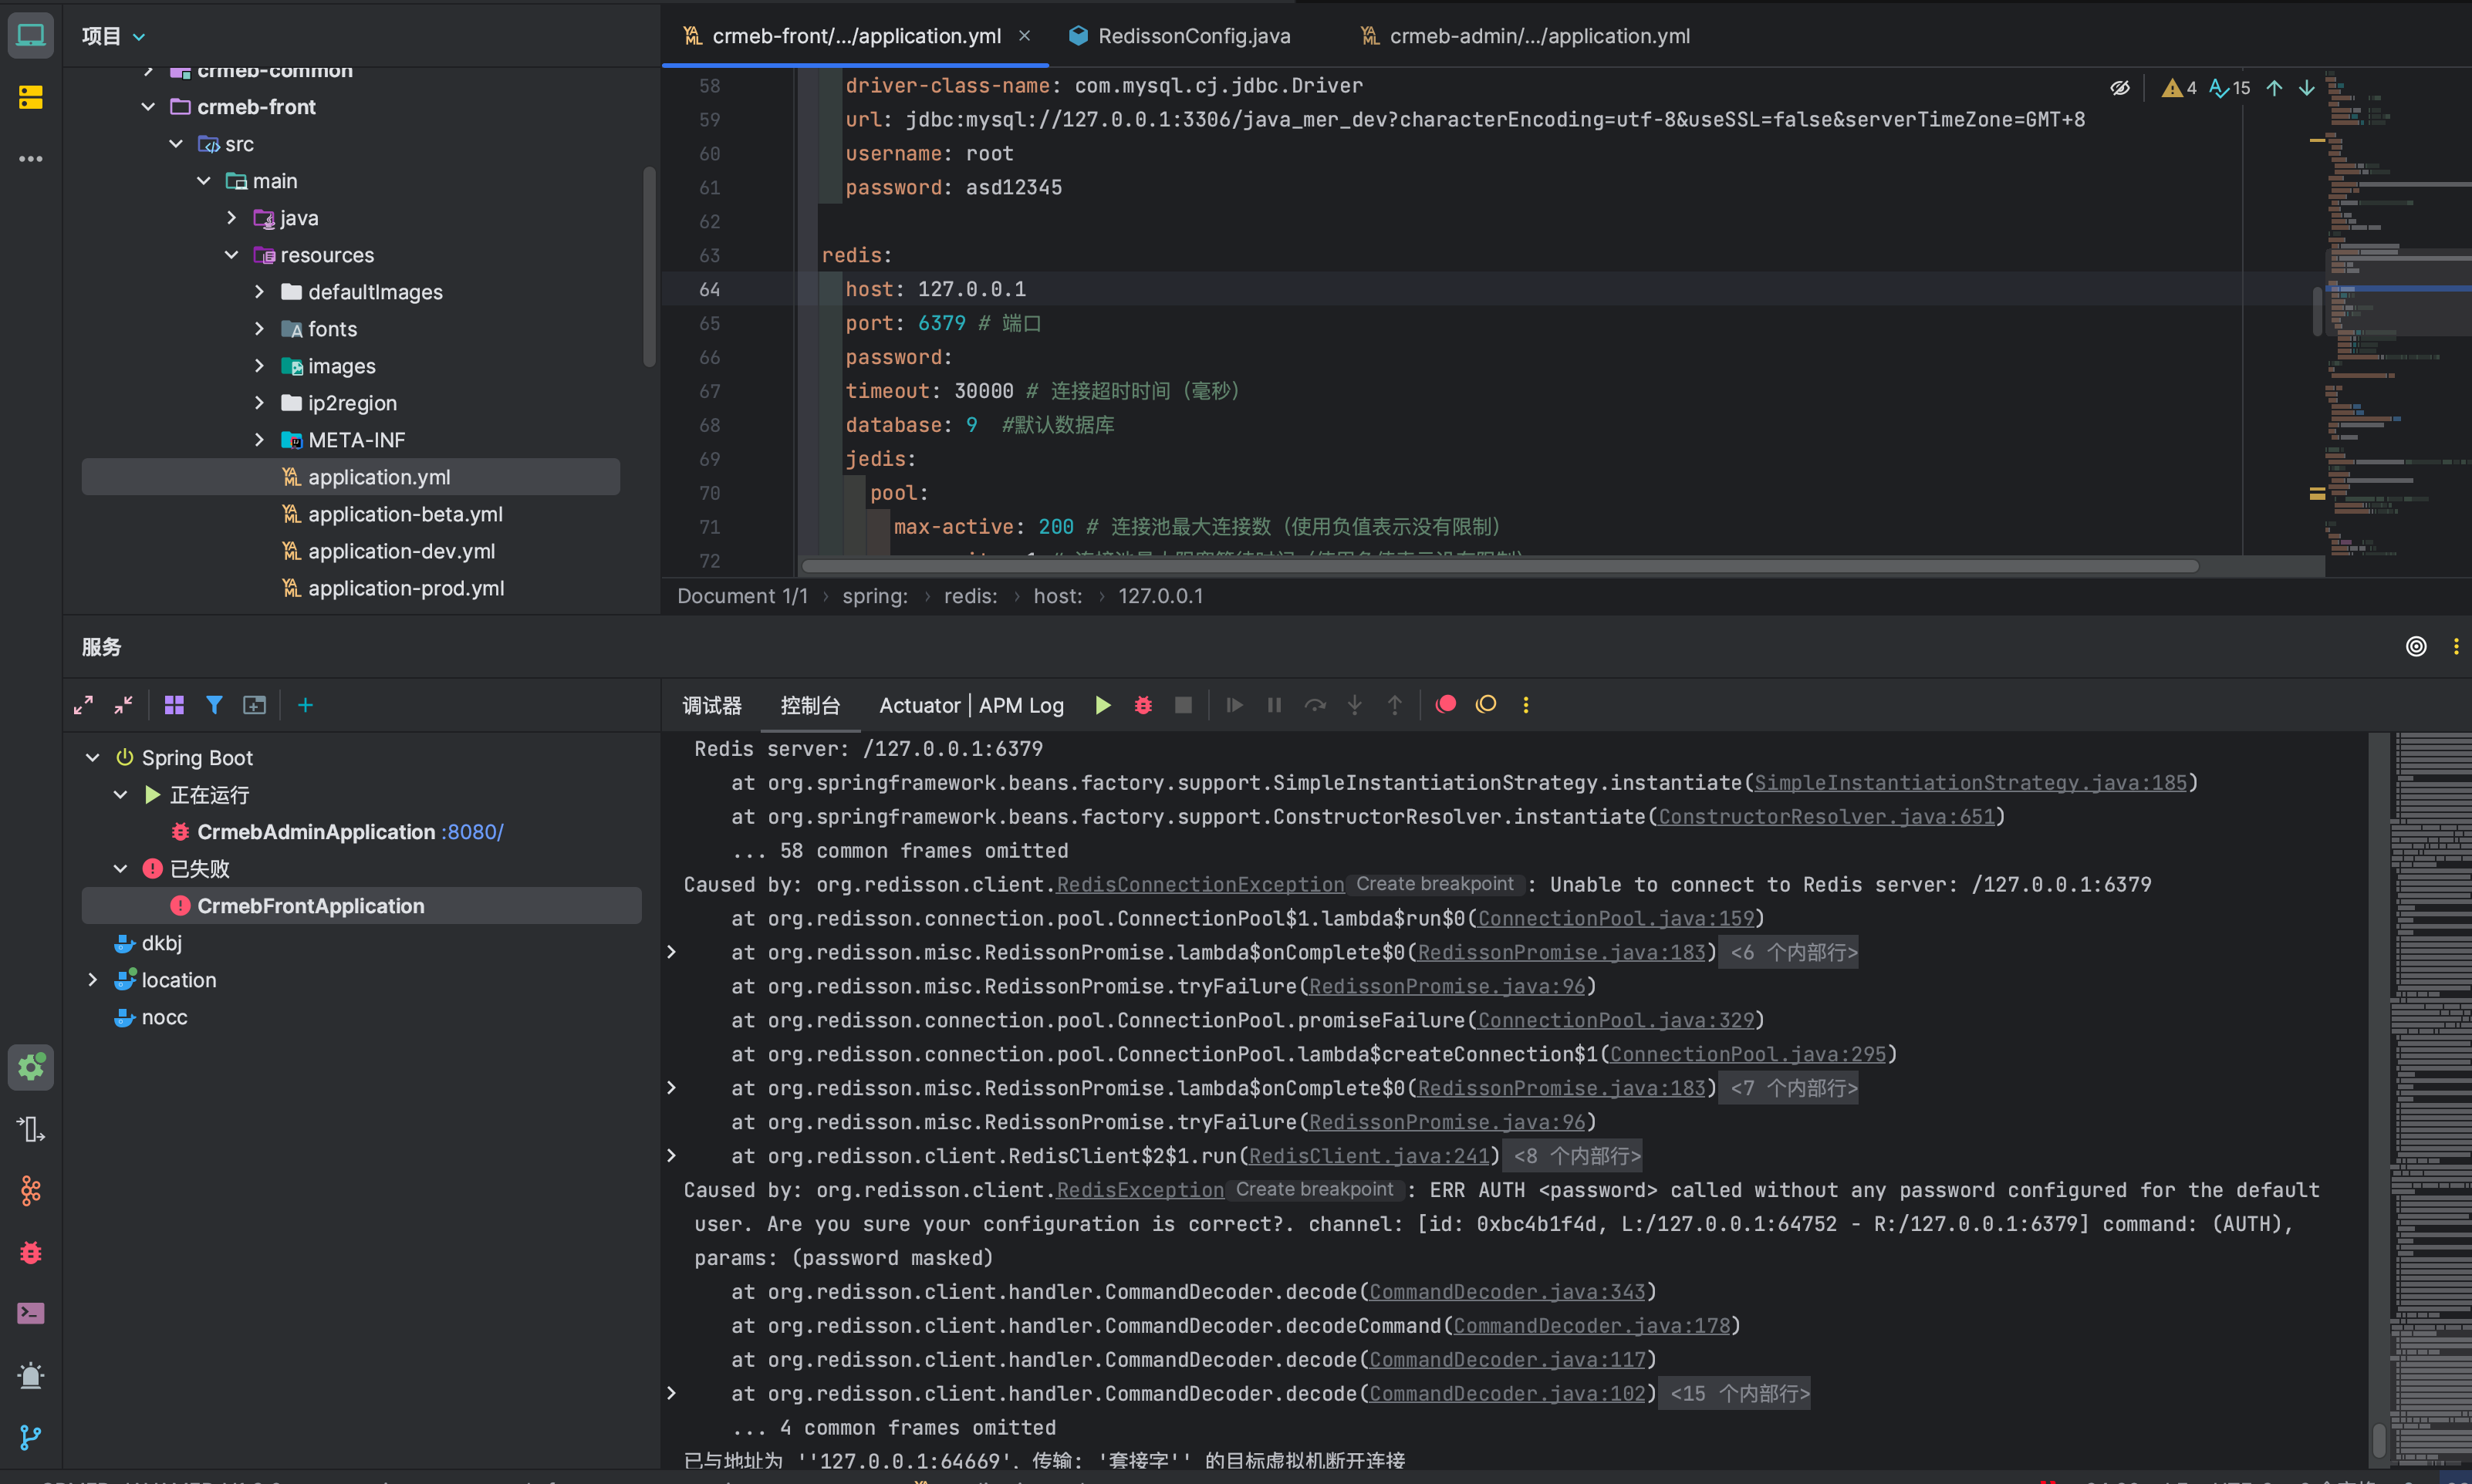Toggle the reader-mode eye icon in editor
2472x1484 pixels.
[x=2119, y=88]
